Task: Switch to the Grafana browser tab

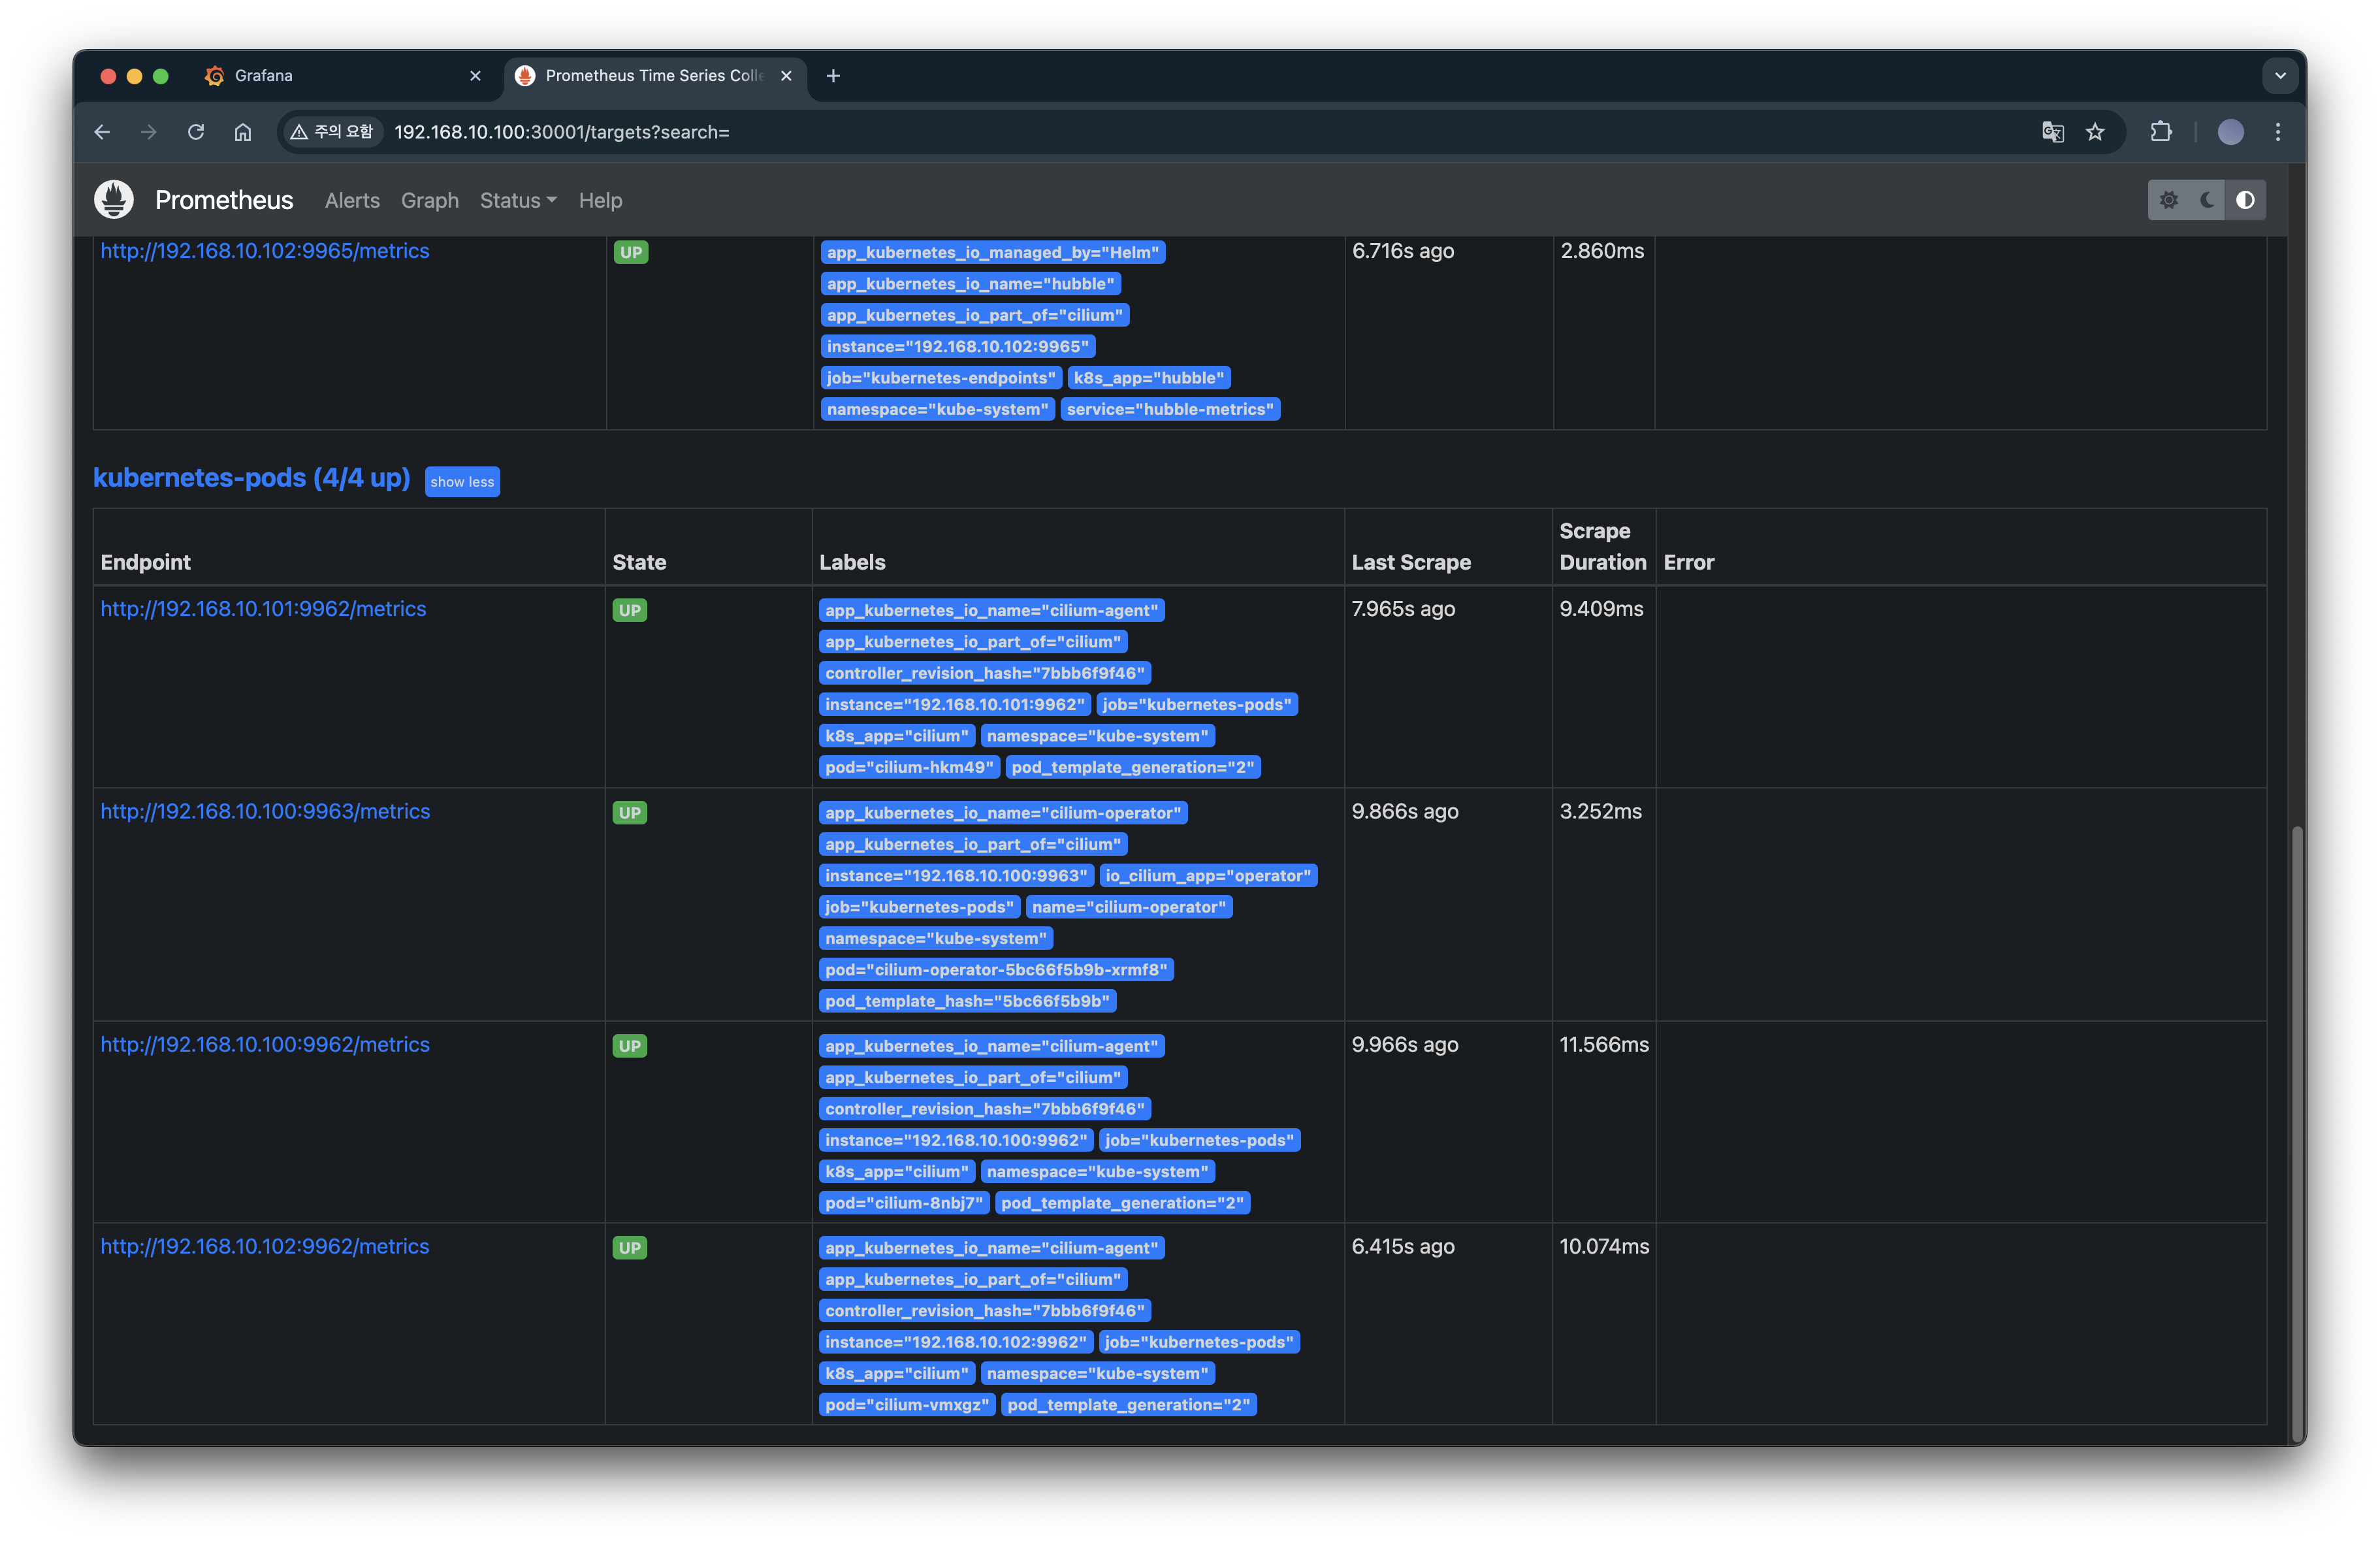Action: 264,76
